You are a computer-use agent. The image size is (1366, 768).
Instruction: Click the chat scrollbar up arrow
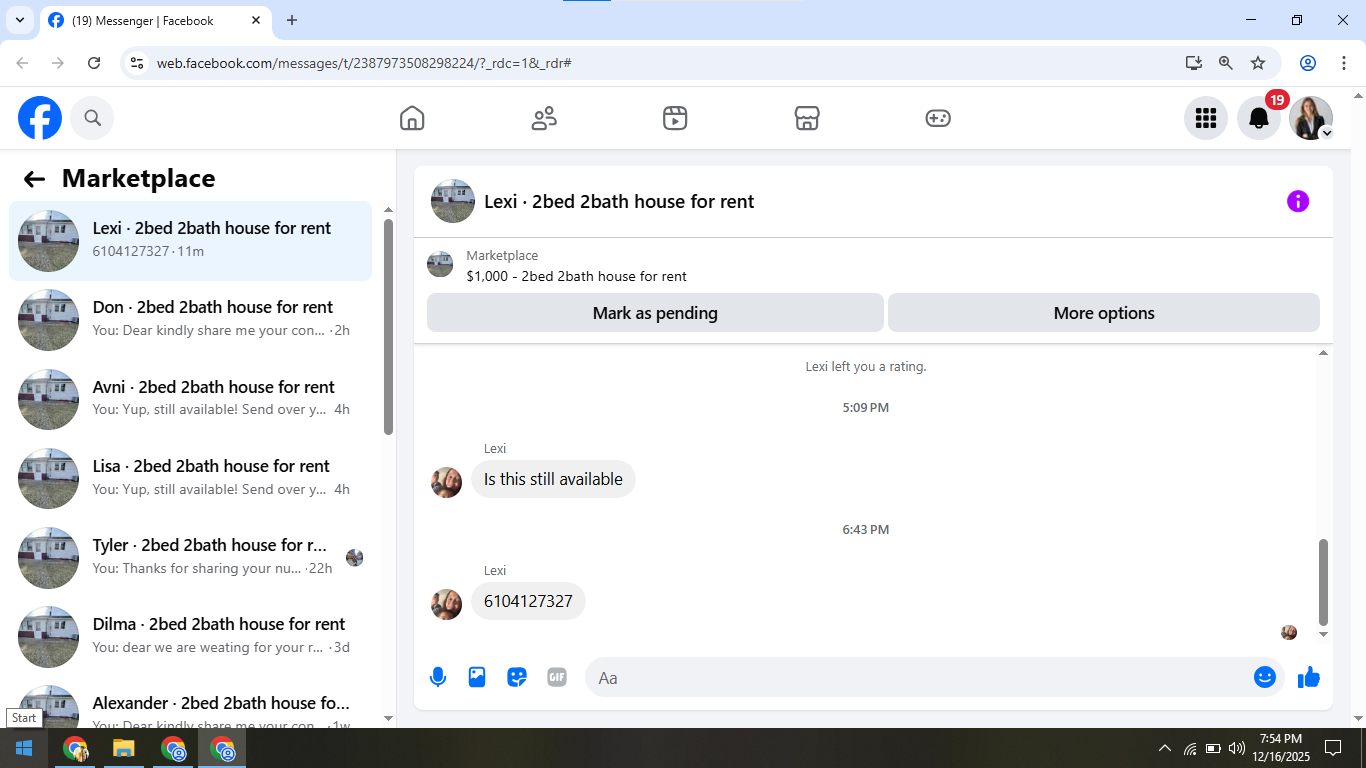[x=1324, y=353]
